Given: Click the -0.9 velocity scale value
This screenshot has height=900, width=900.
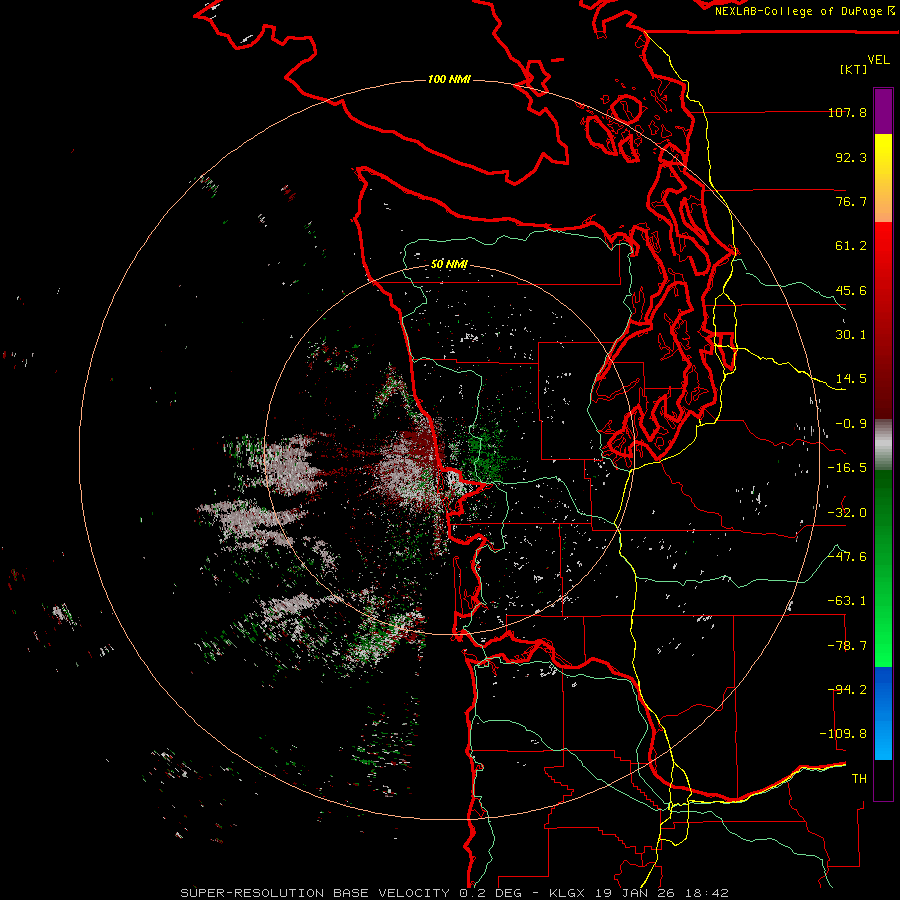Looking at the screenshot, I should pos(851,424).
